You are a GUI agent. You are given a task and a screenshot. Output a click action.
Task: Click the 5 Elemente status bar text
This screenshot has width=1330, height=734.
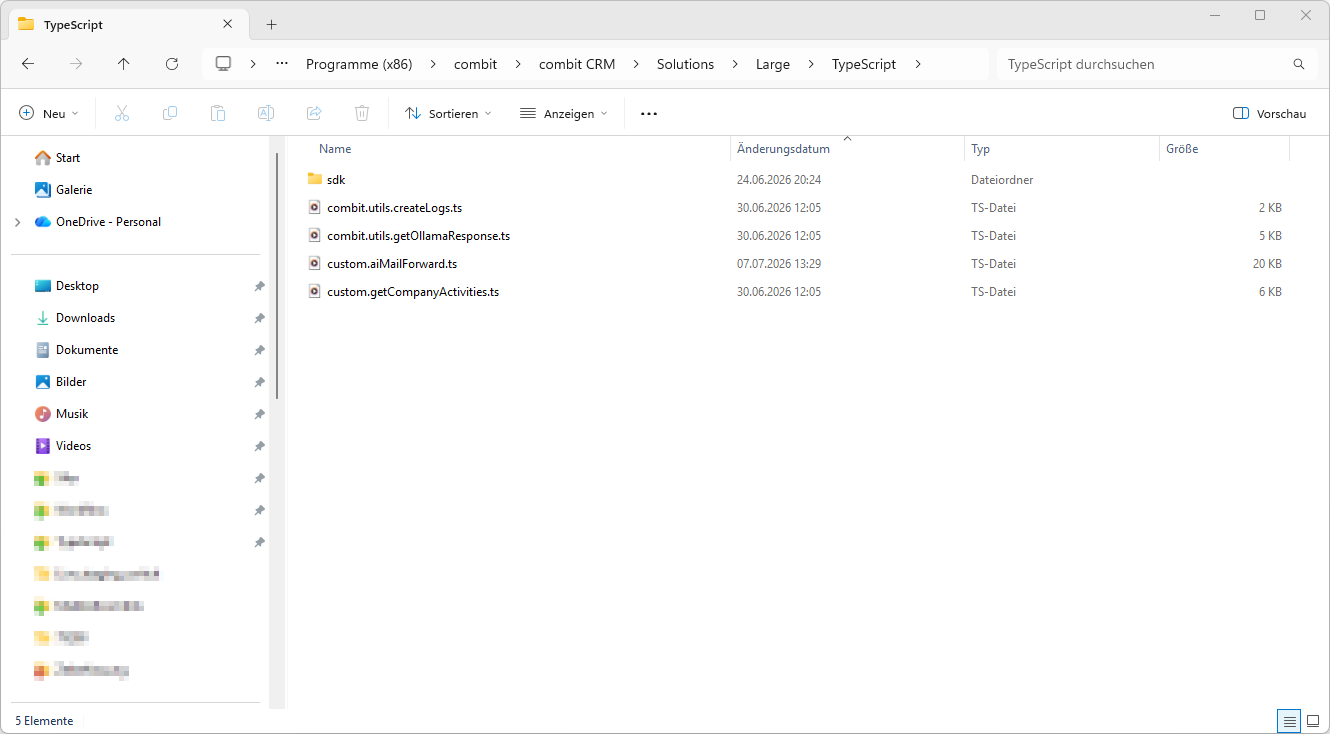44,721
